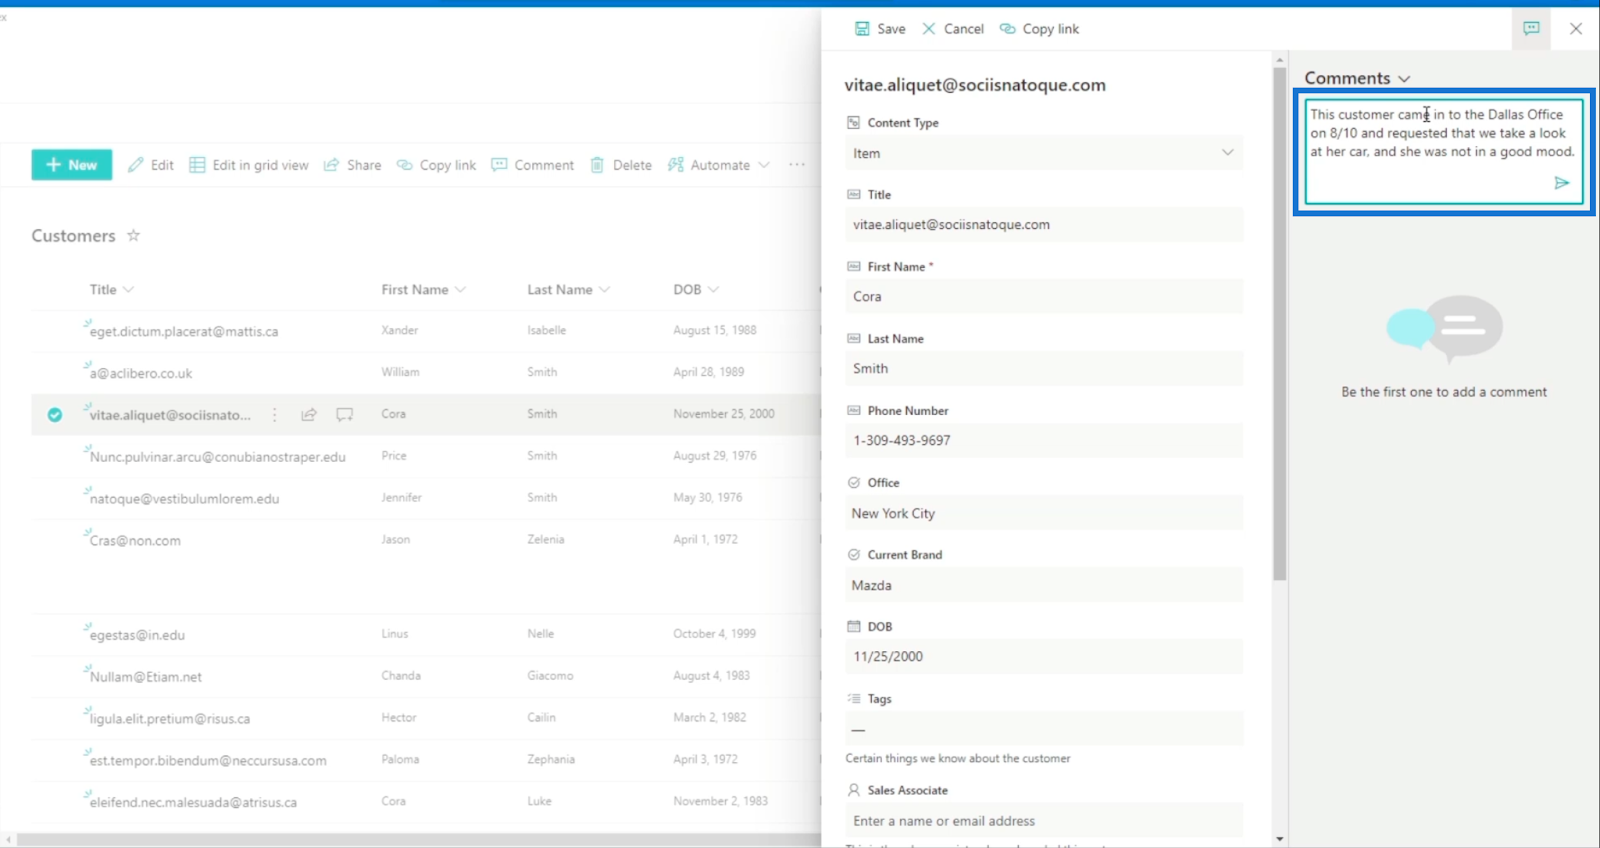Click the DOB date field

1044,657
